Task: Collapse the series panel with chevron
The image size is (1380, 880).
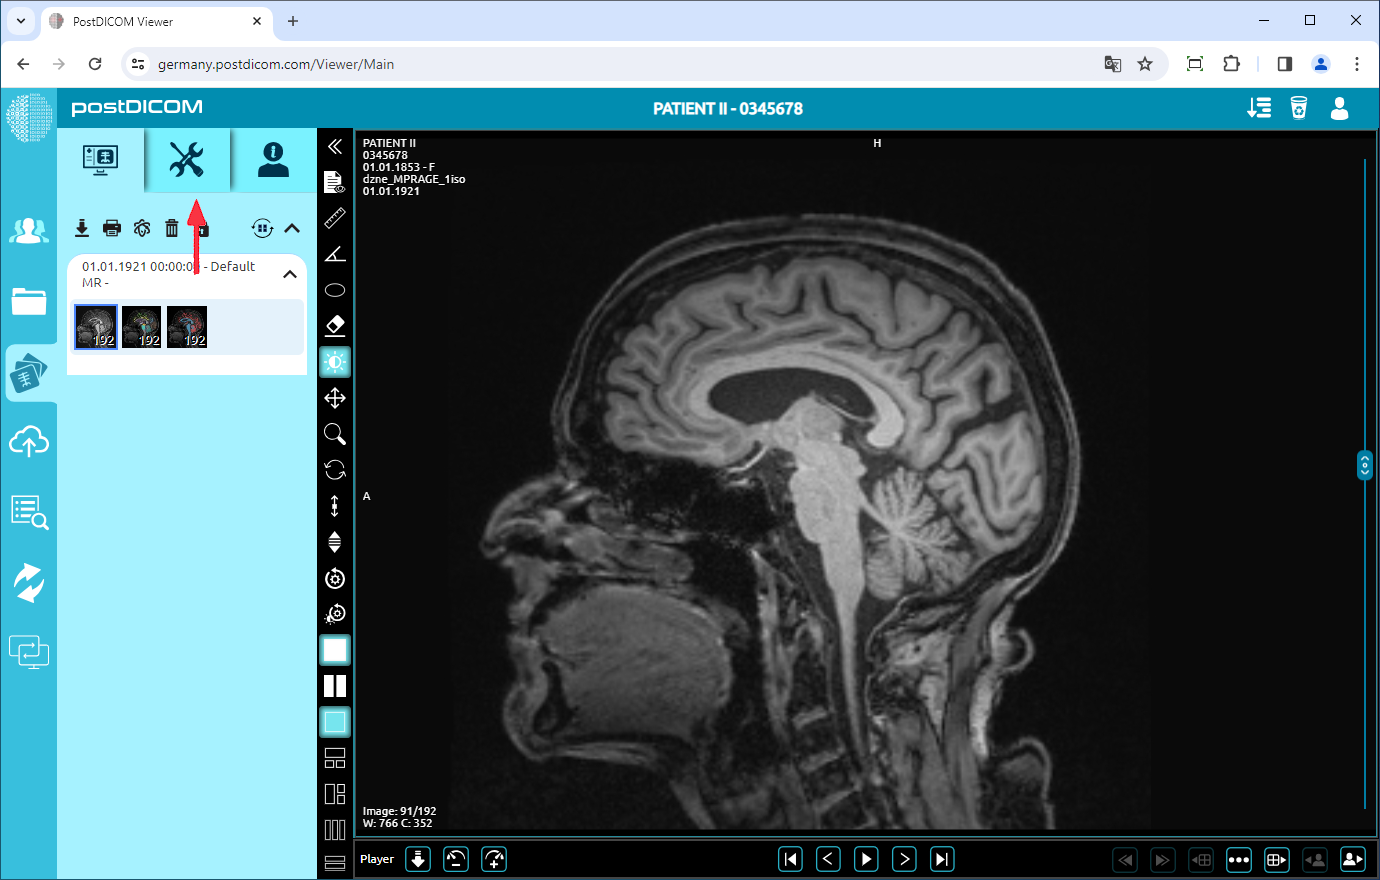Action: point(291,228)
